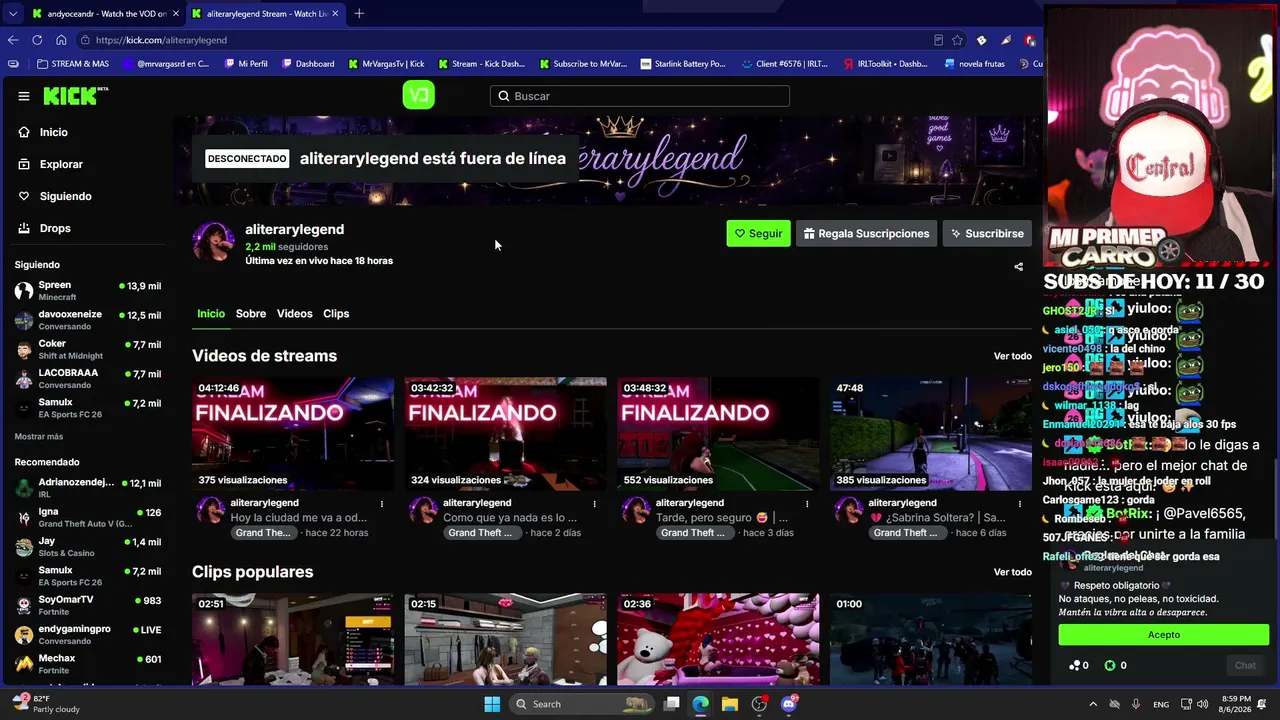Play the 01:00 popular clip
The height and width of the screenshot is (720, 1280).
[x=930, y=640]
